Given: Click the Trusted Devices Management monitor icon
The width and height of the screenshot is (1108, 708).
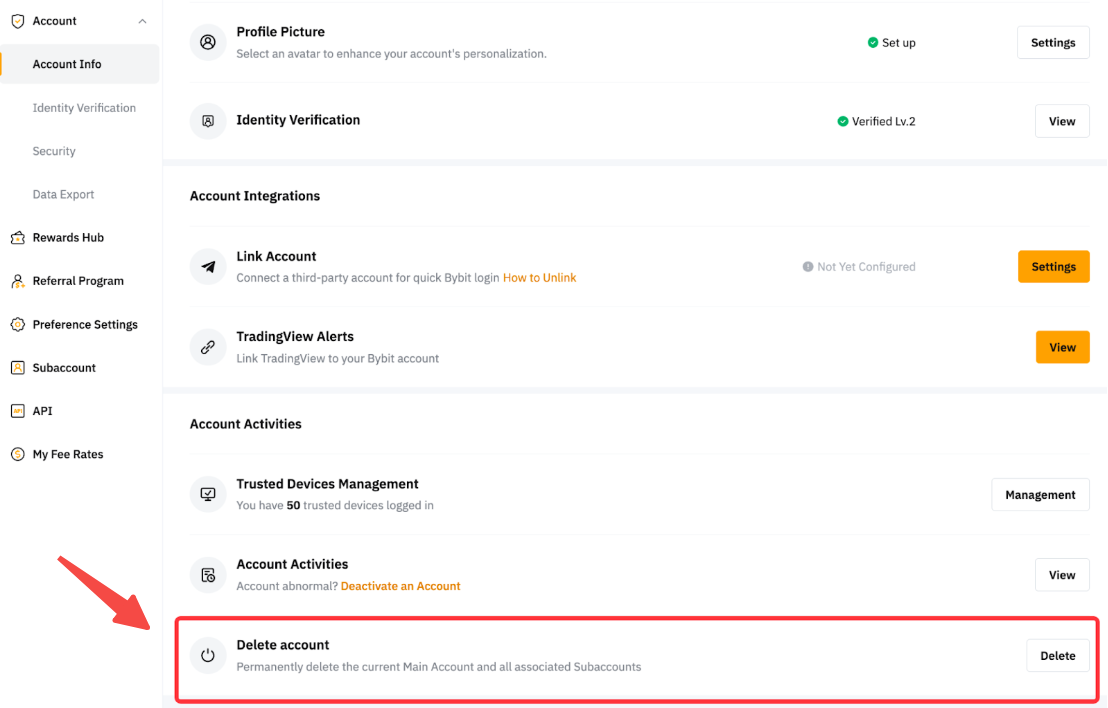Looking at the screenshot, I should tap(208, 494).
